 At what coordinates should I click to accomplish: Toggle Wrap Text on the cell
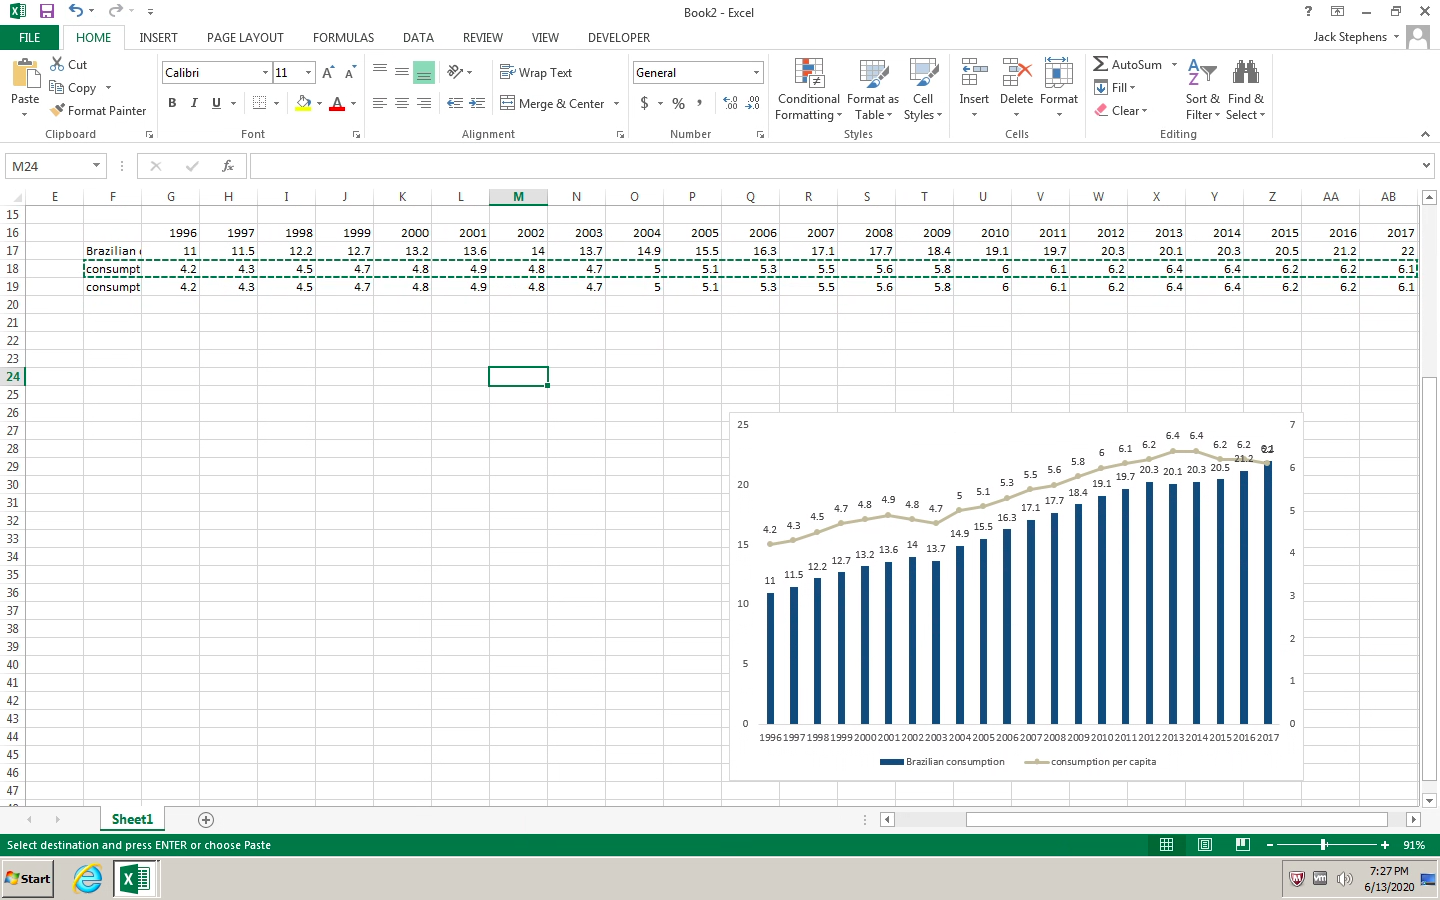pyautogui.click(x=536, y=73)
